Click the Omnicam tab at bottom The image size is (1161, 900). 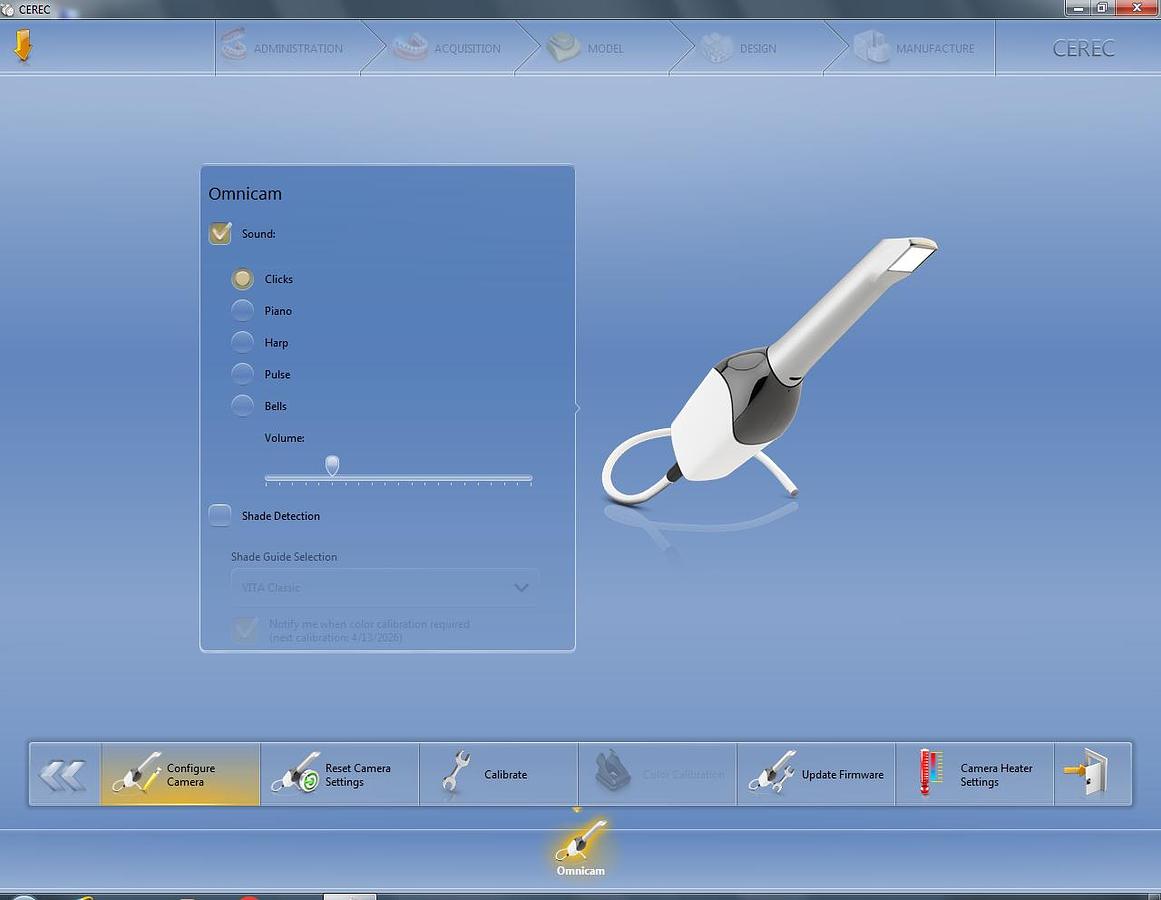tap(579, 848)
